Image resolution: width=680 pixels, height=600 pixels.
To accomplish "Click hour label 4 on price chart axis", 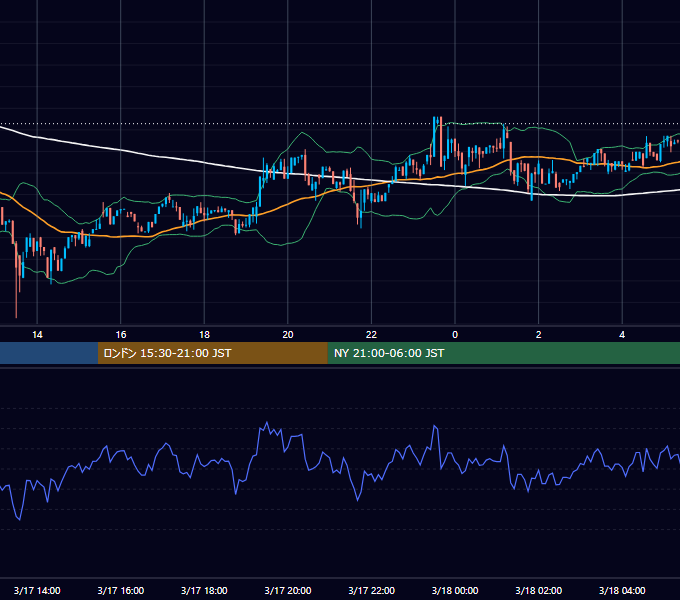I will click(622, 335).
